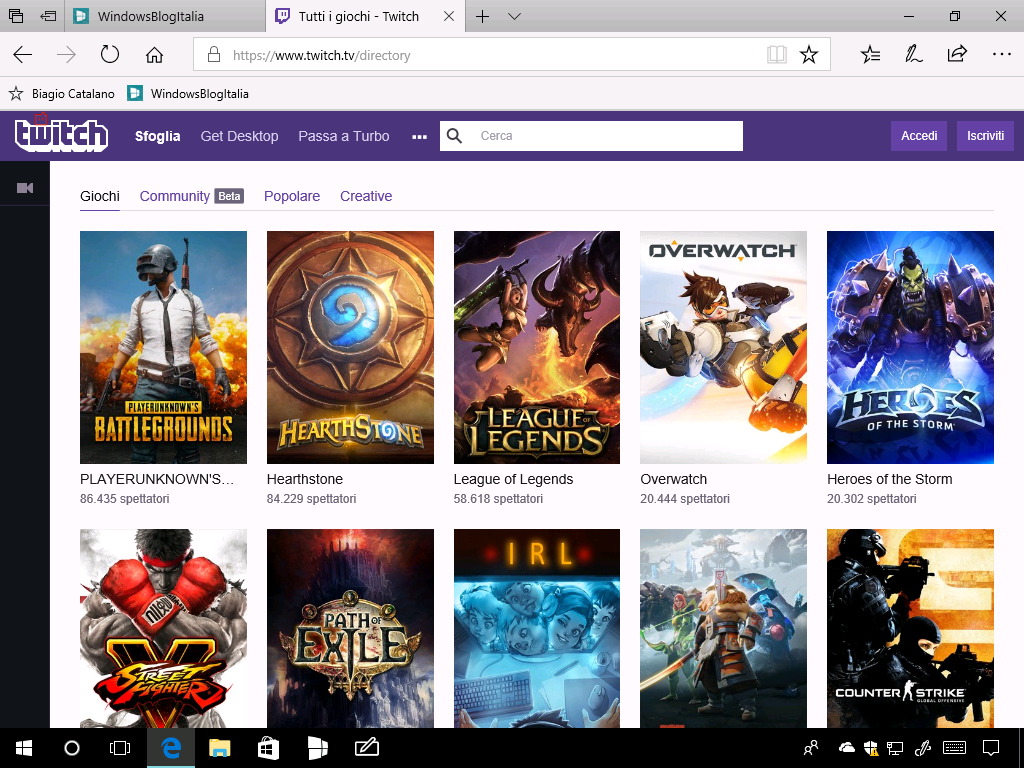The width and height of the screenshot is (1024, 768).
Task: Open Cortana circle icon
Action: (x=72, y=748)
